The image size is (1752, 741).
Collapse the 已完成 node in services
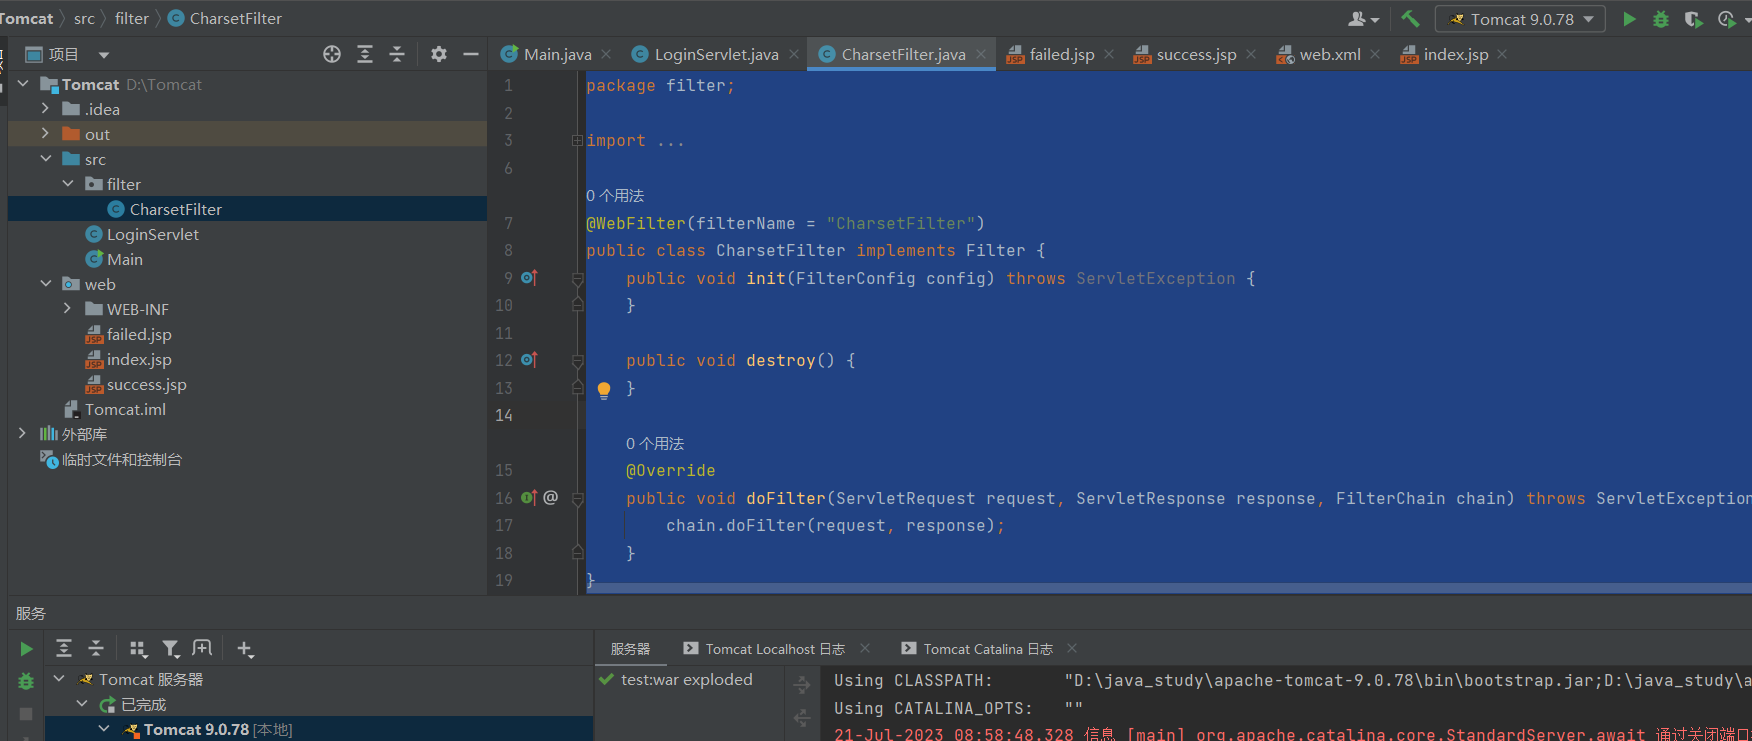[82, 705]
